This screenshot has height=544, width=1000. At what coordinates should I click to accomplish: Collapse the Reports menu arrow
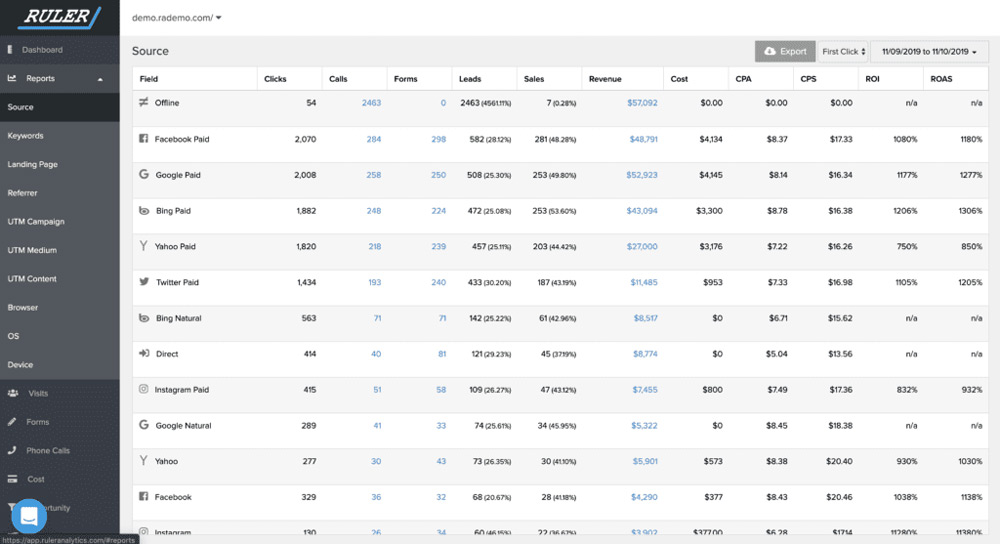click(x=100, y=79)
